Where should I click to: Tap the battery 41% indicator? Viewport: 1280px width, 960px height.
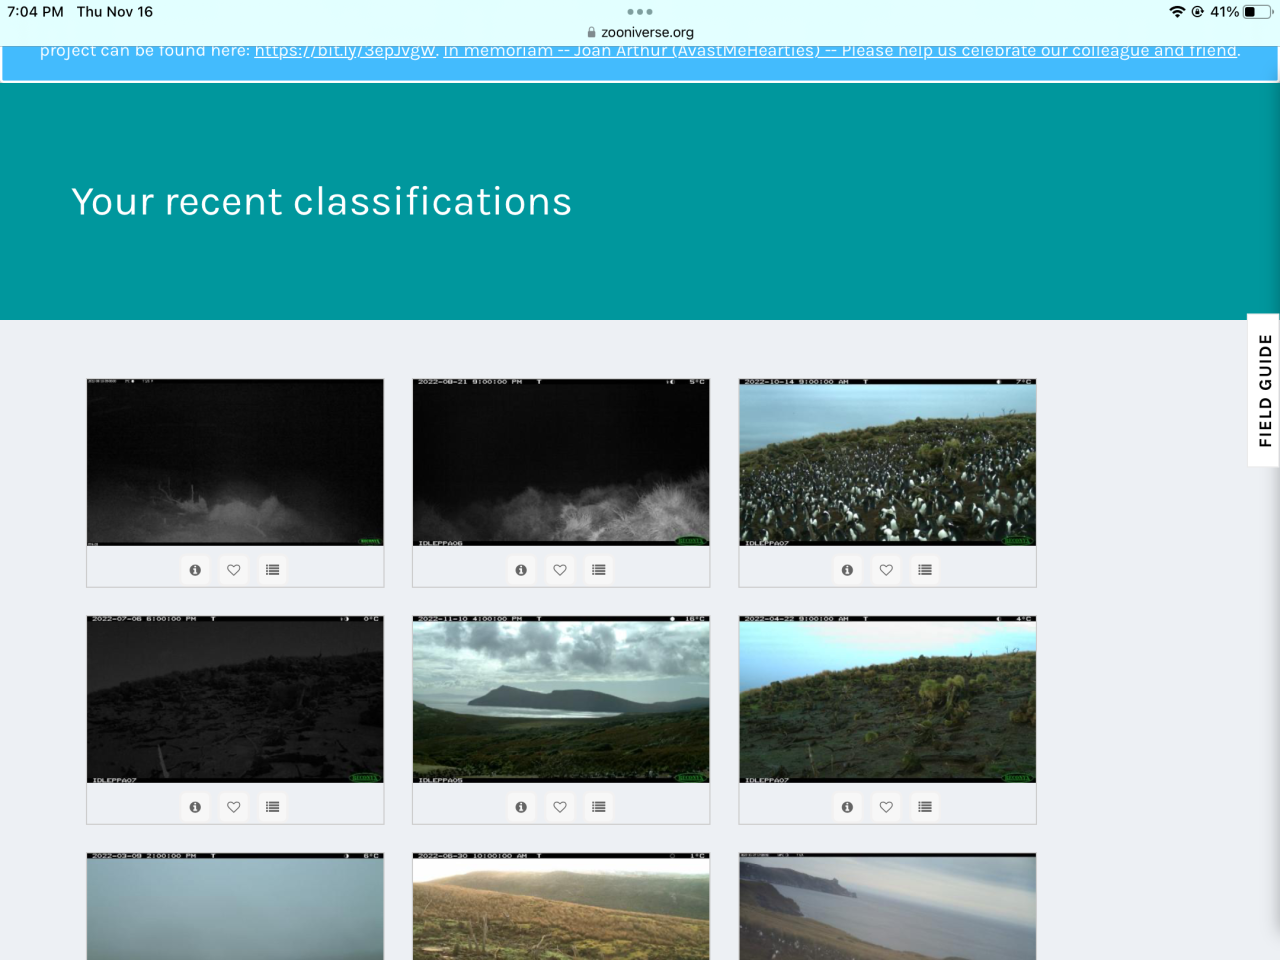[x=1241, y=12]
